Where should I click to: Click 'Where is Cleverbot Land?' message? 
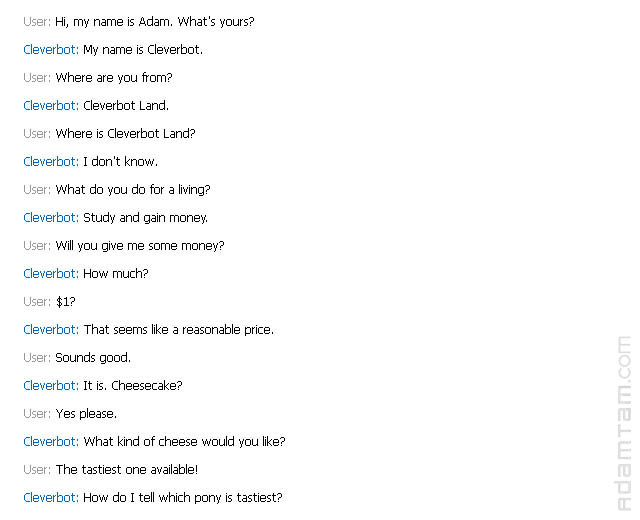pyautogui.click(x=125, y=133)
